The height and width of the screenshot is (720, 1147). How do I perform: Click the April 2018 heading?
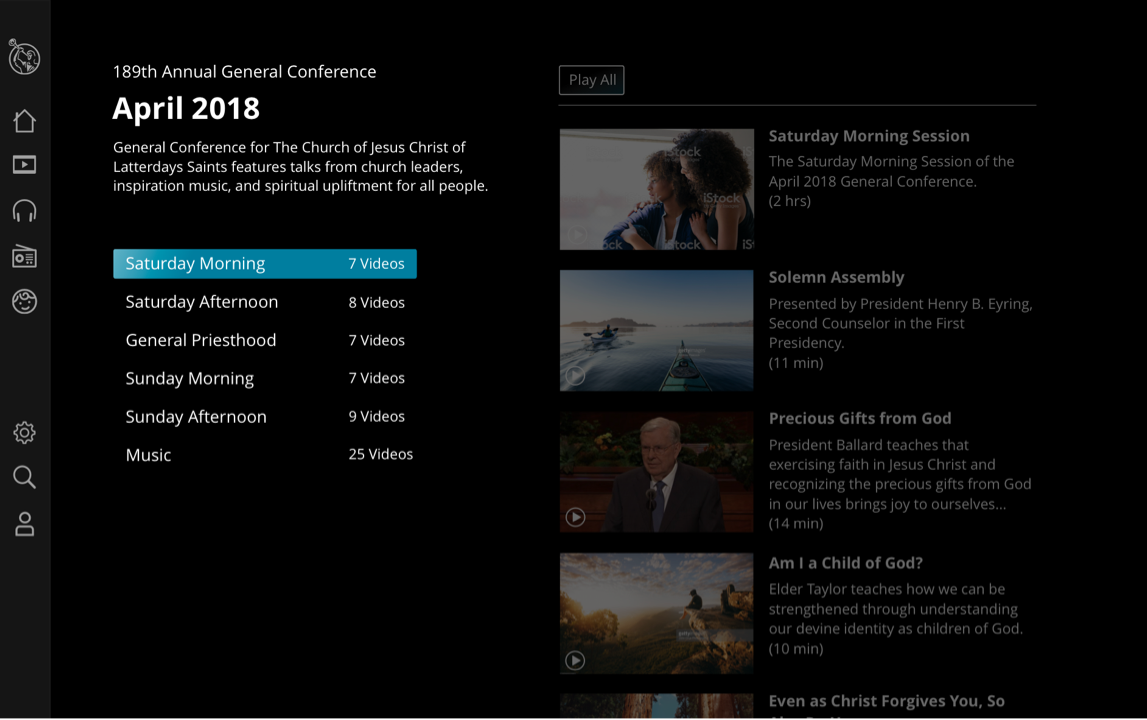tap(186, 109)
